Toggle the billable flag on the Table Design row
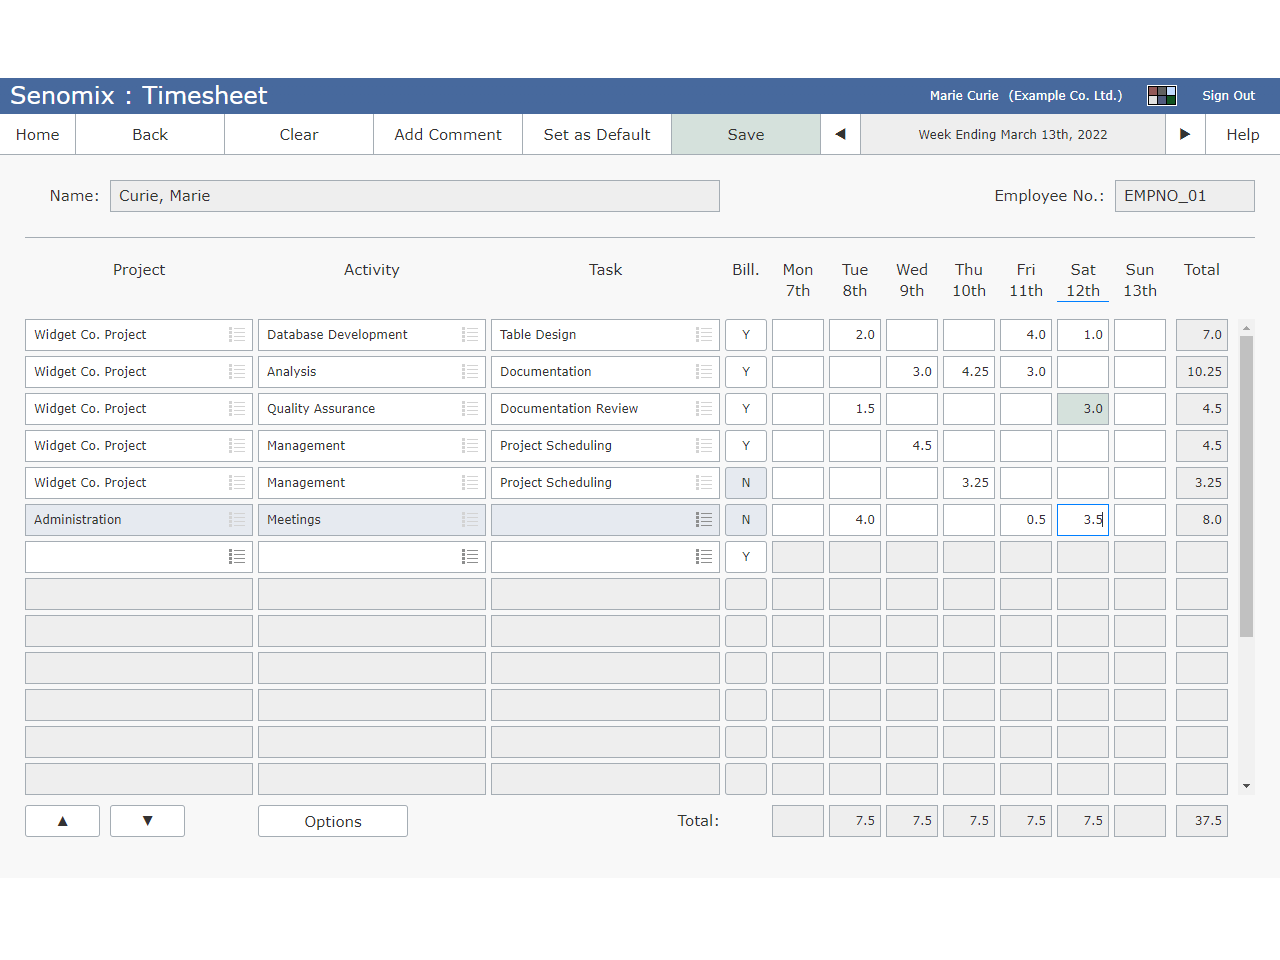1280x960 pixels. [745, 334]
